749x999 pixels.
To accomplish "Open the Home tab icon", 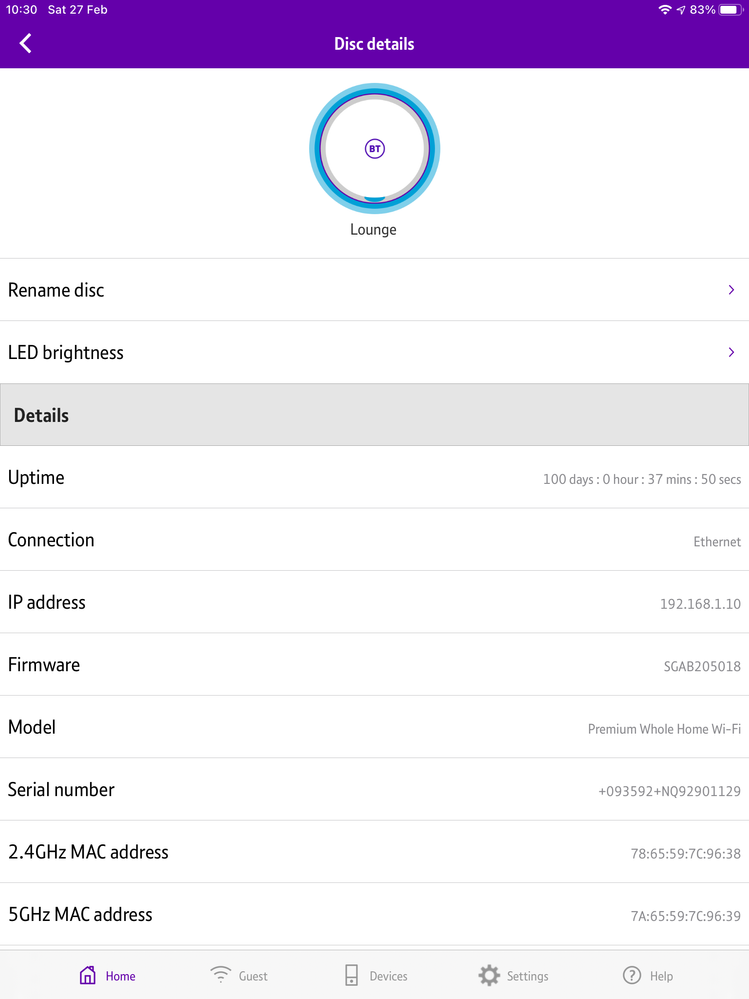I will (88, 975).
